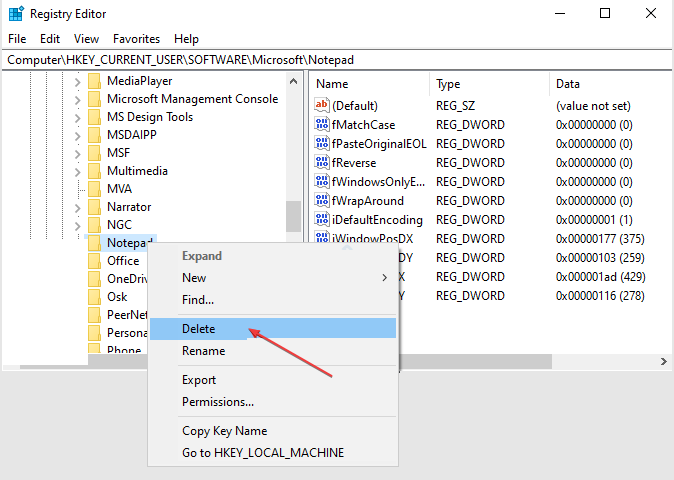
Task: Click the fWrapAround DWORD value icon
Action: (x=322, y=201)
